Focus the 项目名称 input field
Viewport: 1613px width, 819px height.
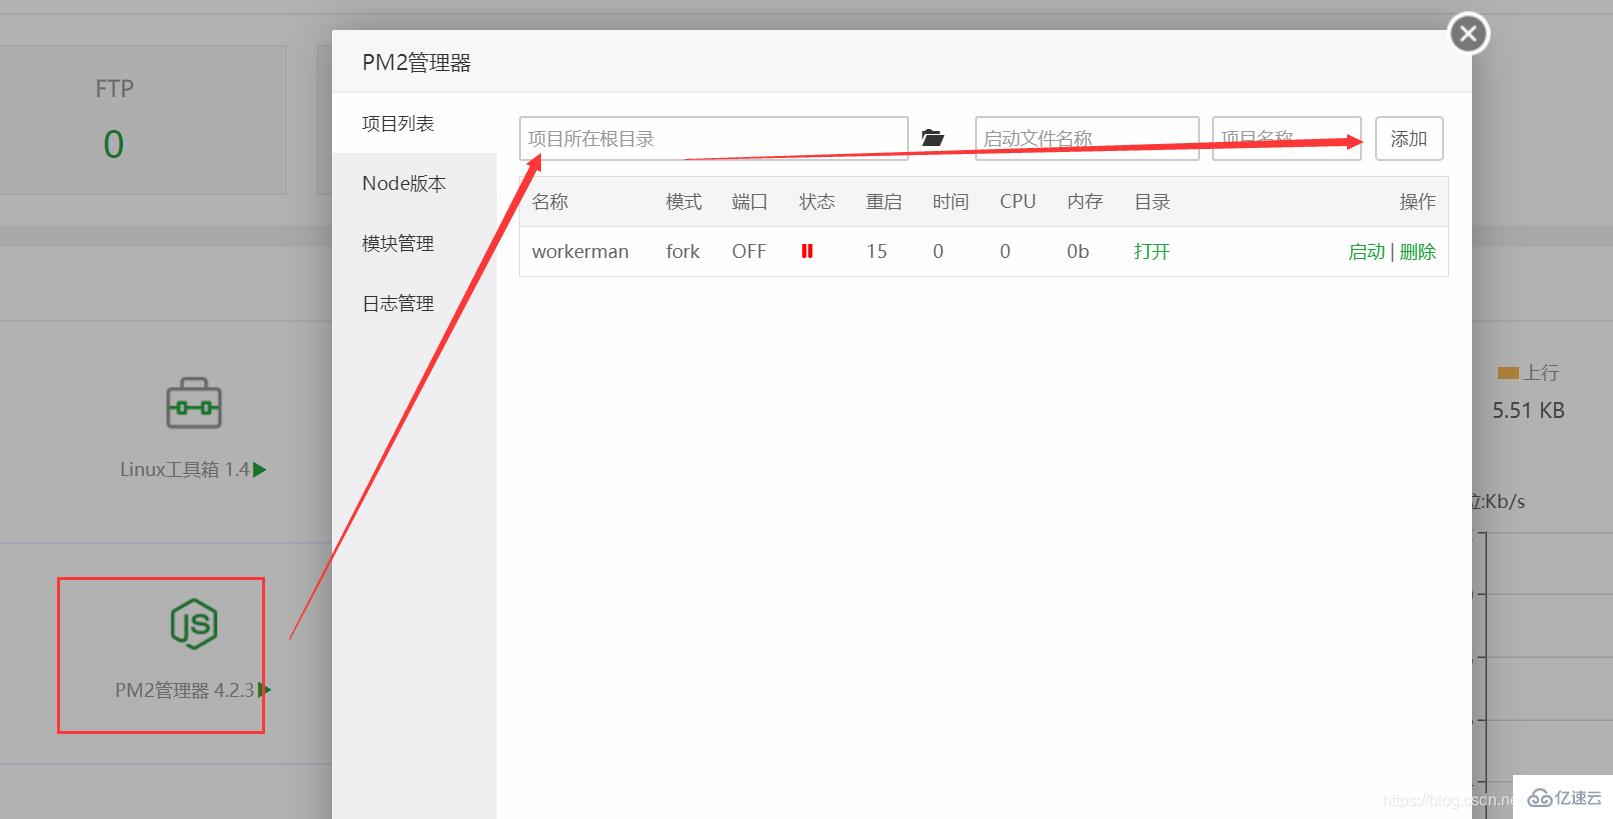1287,138
